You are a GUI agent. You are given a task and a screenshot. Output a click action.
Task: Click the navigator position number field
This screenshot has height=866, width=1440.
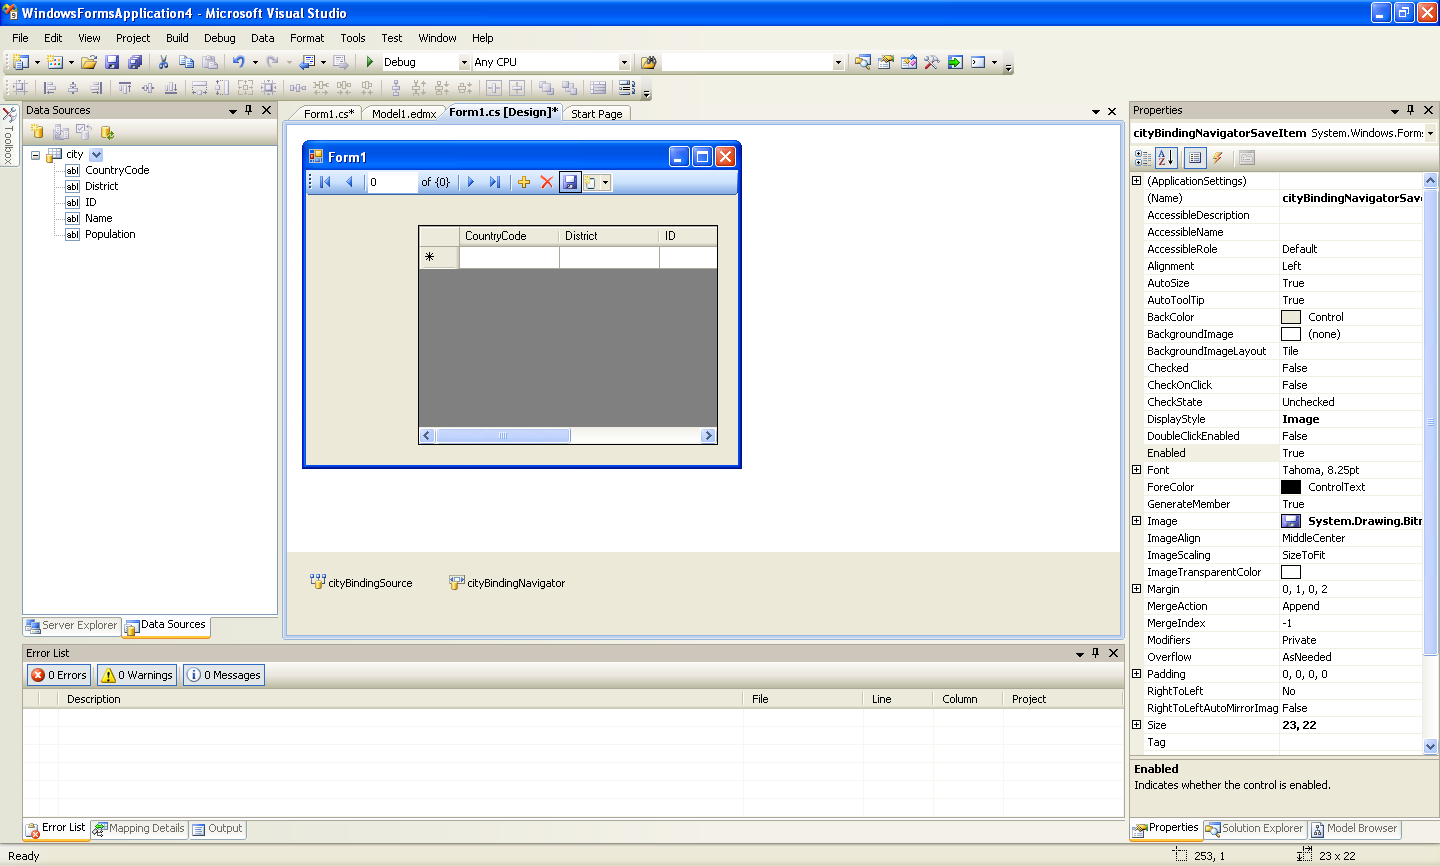[x=391, y=182]
